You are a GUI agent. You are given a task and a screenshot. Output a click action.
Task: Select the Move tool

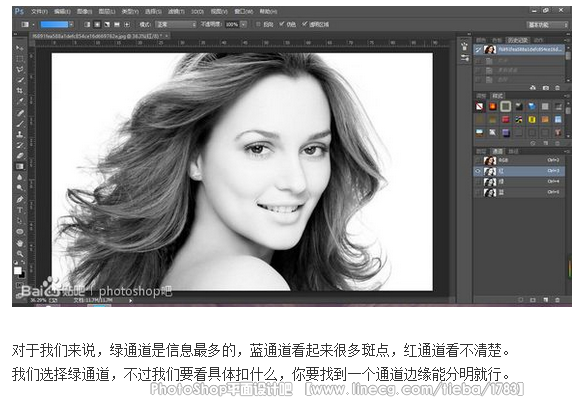pyautogui.click(x=19, y=48)
